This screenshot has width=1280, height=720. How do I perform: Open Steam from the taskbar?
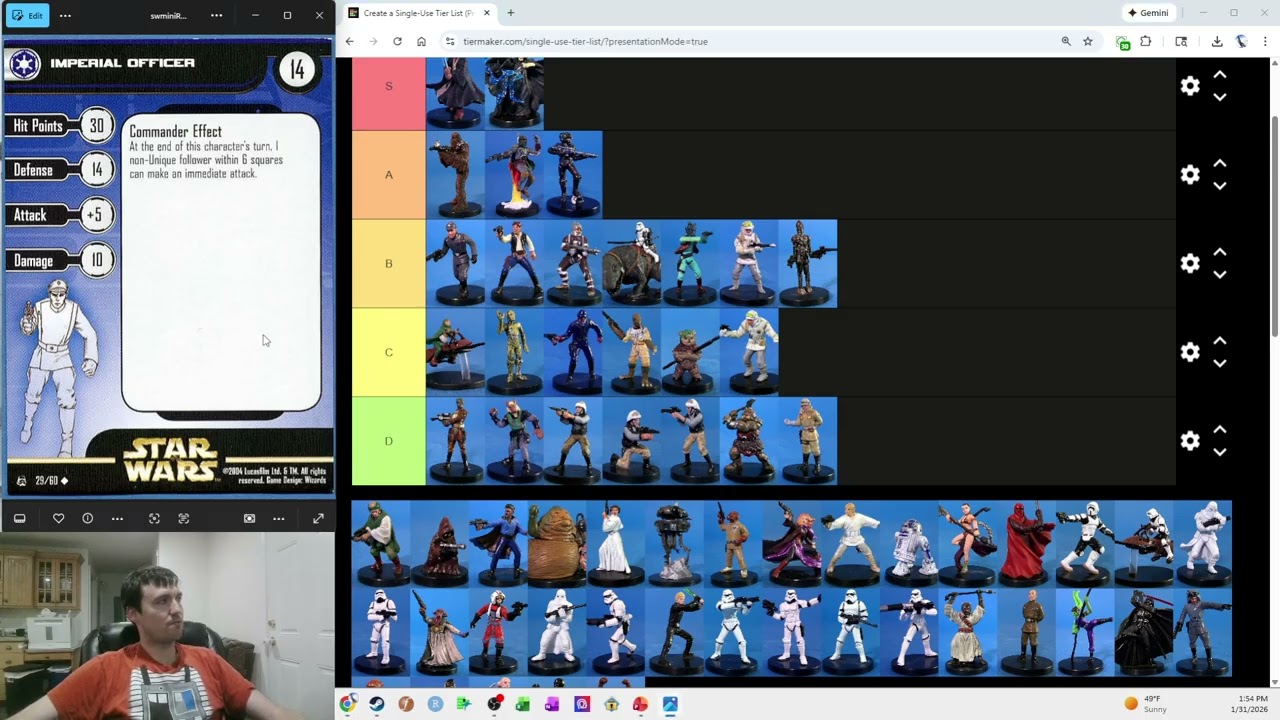tap(376, 704)
